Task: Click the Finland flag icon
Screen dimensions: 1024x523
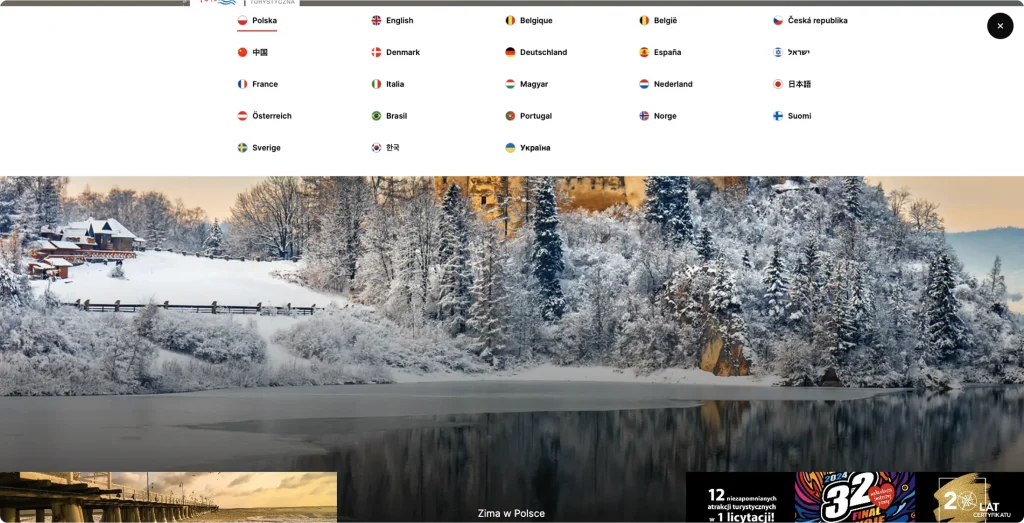Action: (778, 116)
